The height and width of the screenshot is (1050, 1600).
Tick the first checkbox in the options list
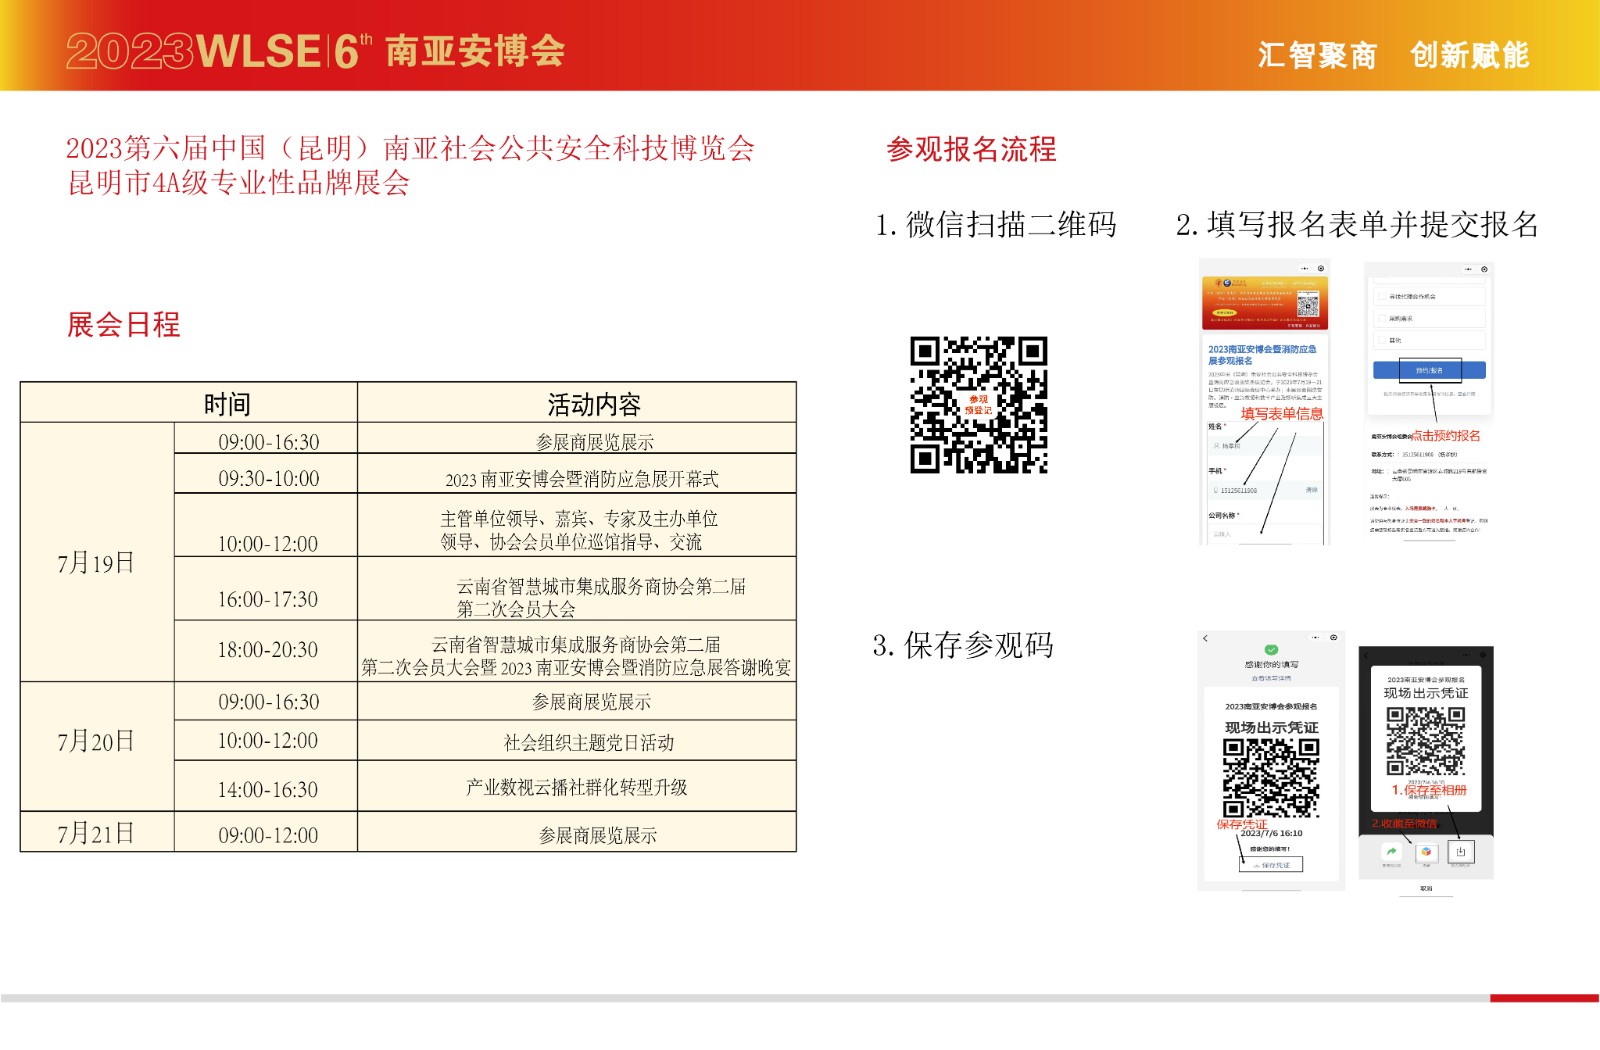(1382, 296)
